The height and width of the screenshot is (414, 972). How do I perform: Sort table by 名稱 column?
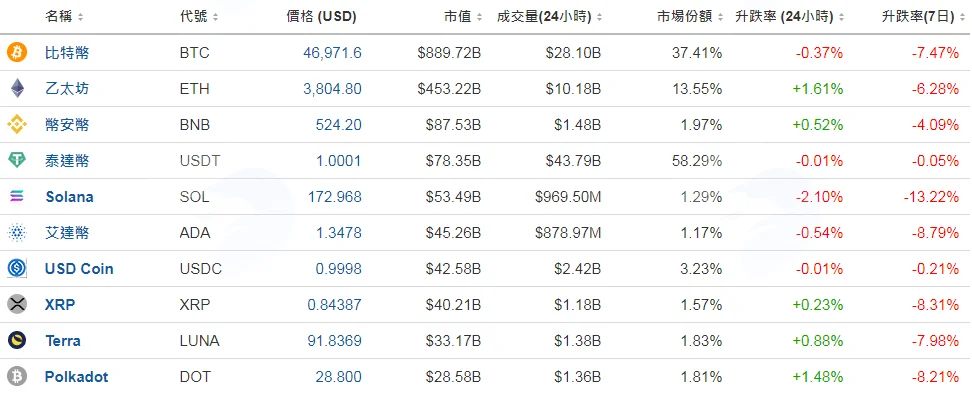[x=64, y=17]
